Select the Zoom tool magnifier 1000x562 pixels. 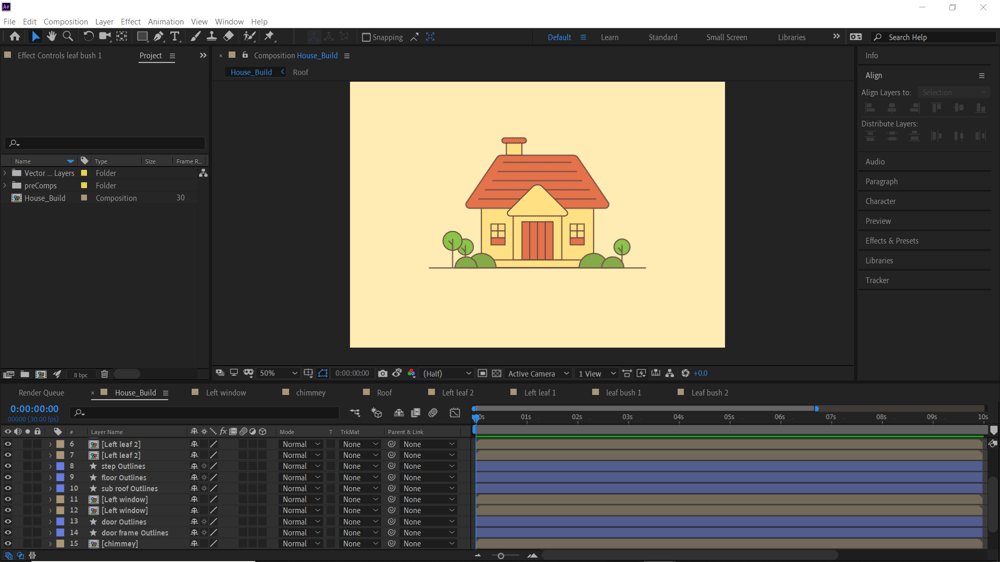coord(68,37)
